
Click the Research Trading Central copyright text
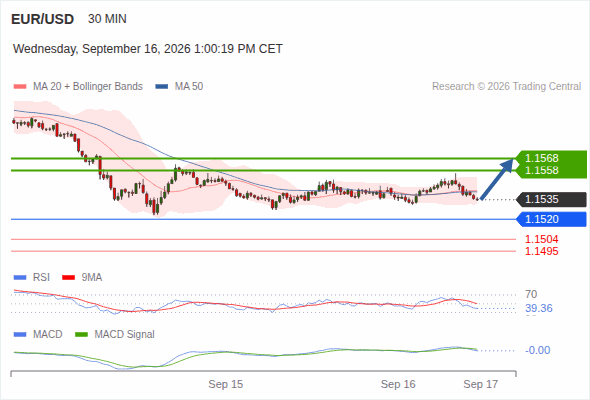506,87
